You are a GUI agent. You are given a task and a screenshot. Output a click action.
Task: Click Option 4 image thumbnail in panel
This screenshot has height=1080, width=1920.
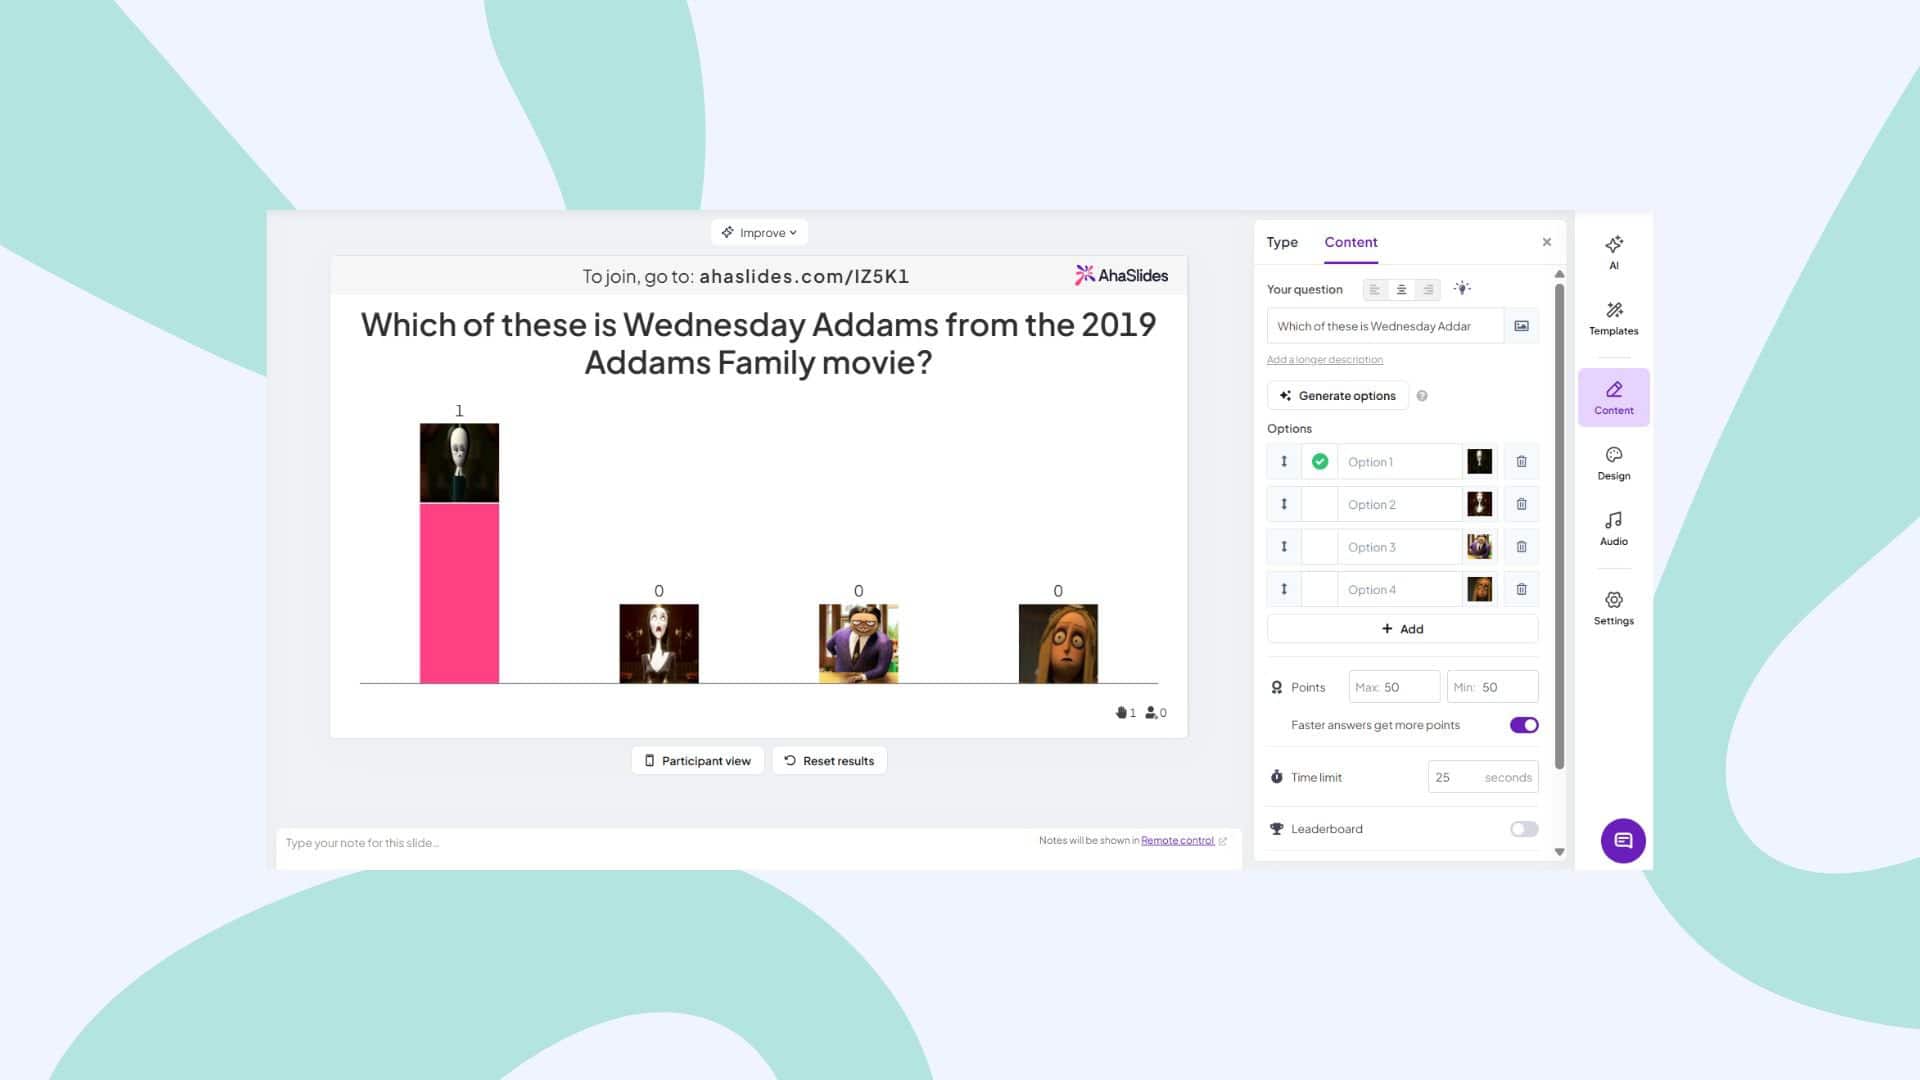1479,590
